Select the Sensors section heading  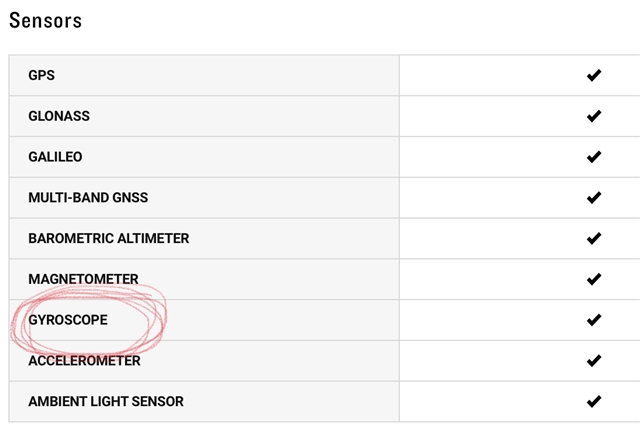coord(45,20)
